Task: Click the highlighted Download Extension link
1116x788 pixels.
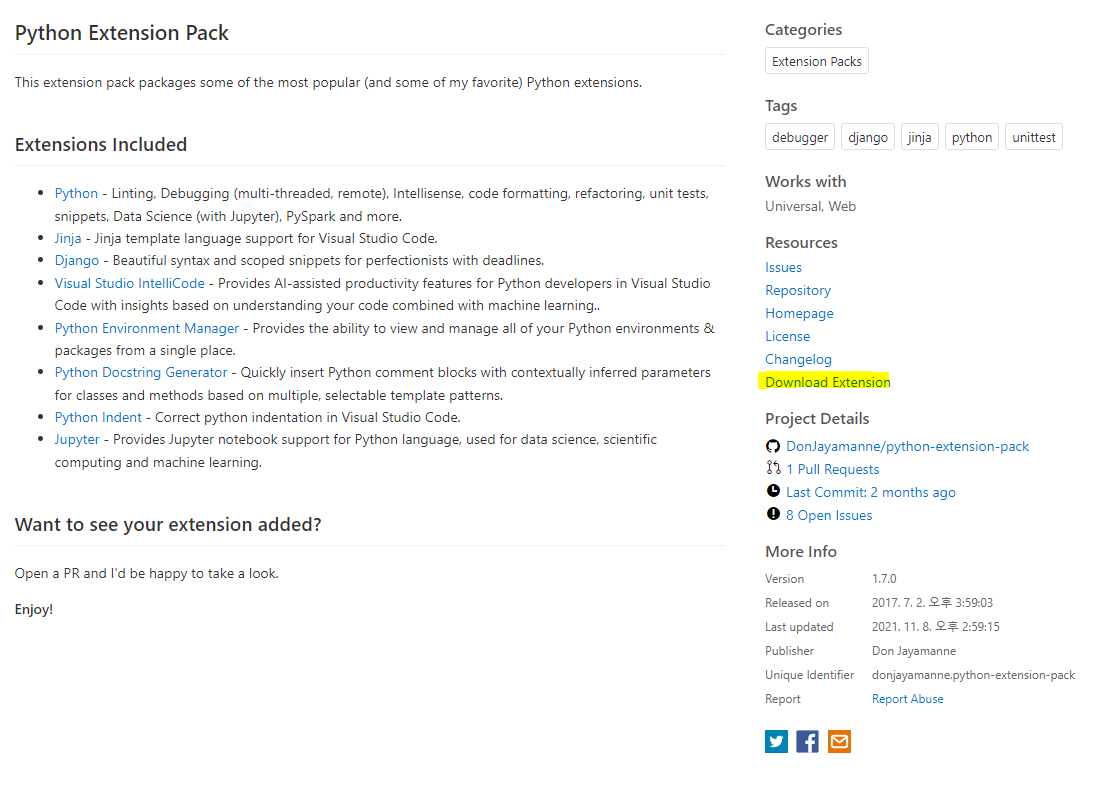Action: [x=828, y=382]
